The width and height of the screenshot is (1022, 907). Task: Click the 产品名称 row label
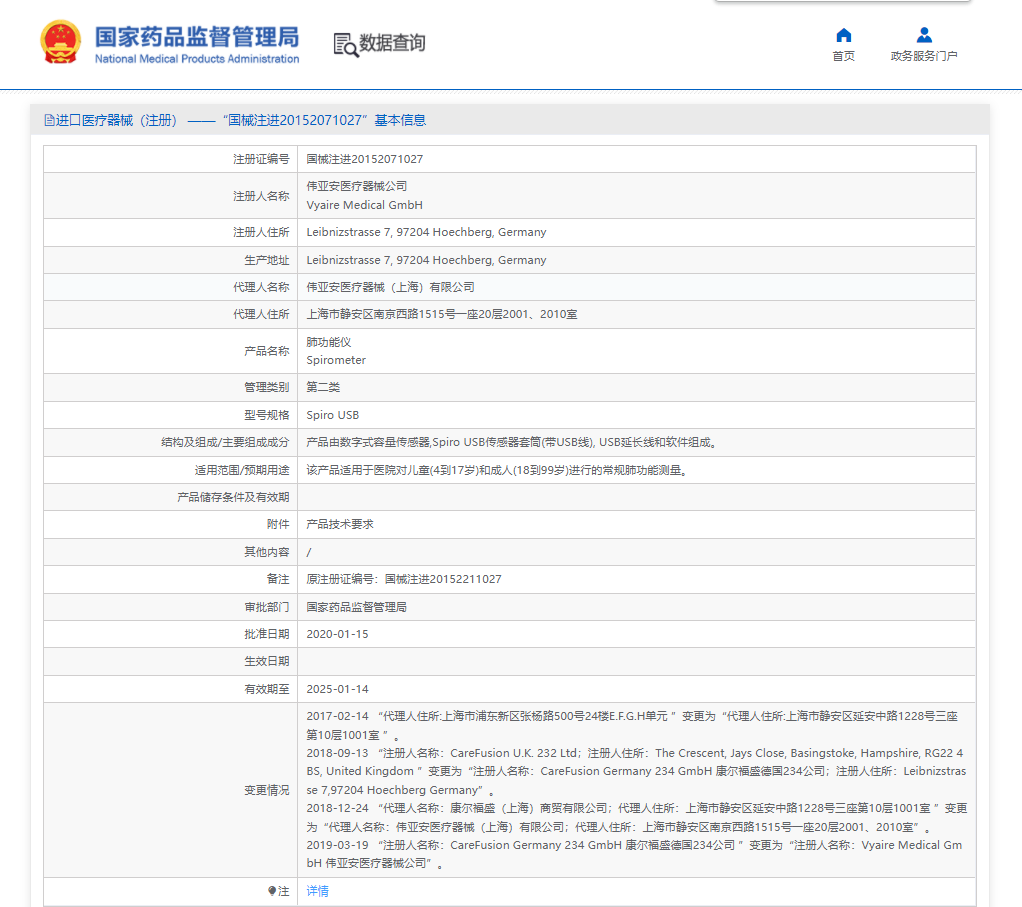[267, 351]
